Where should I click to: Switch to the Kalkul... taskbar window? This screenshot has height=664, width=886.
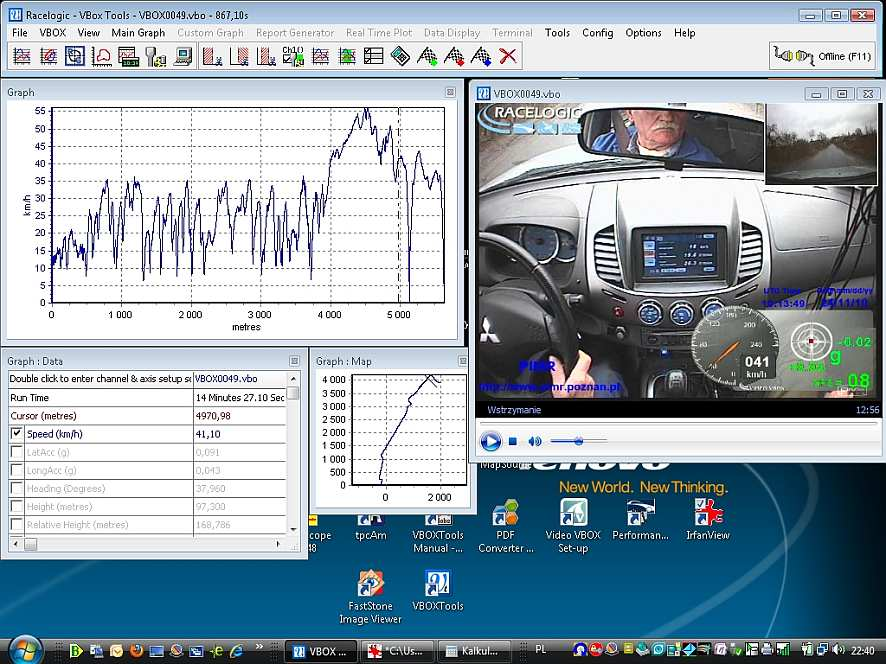[x=474, y=651]
